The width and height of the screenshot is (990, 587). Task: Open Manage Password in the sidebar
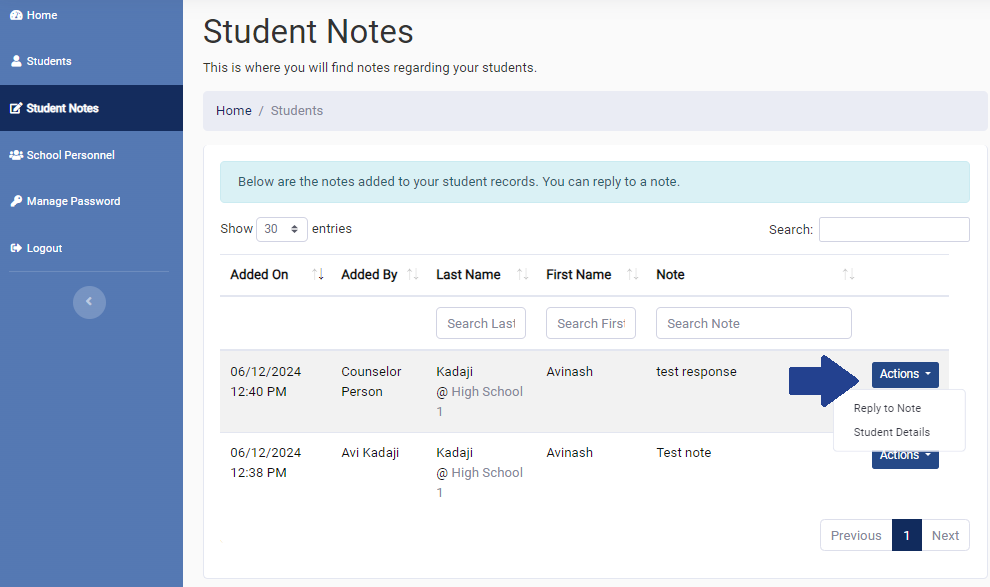(x=73, y=201)
